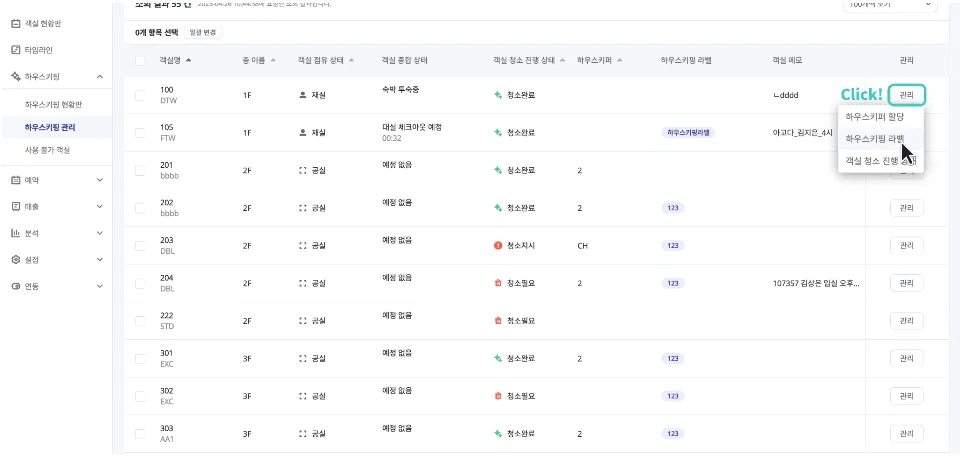
Task: Click the 연동 toggle-shaped icon in sidebar
Action: [x=16, y=286]
